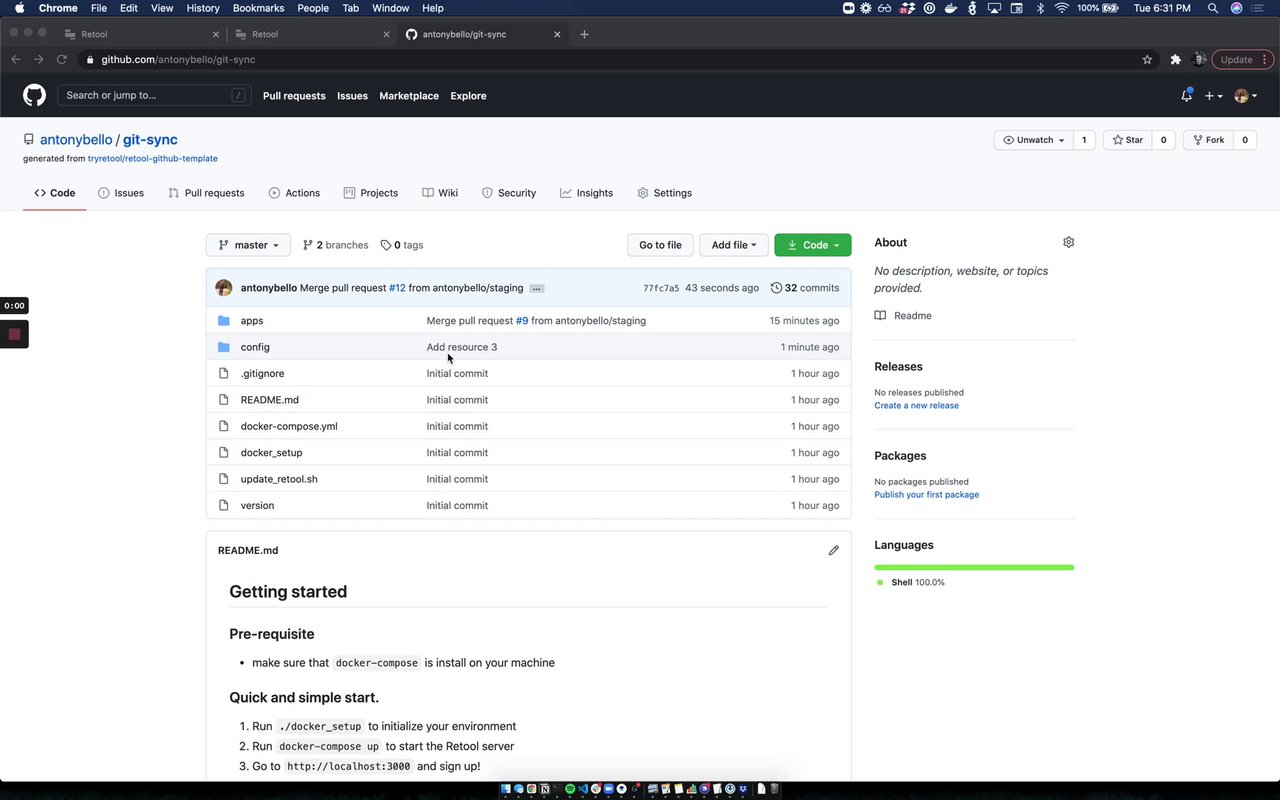Open pull request #12 link
The width and height of the screenshot is (1280, 800).
[x=397, y=288]
